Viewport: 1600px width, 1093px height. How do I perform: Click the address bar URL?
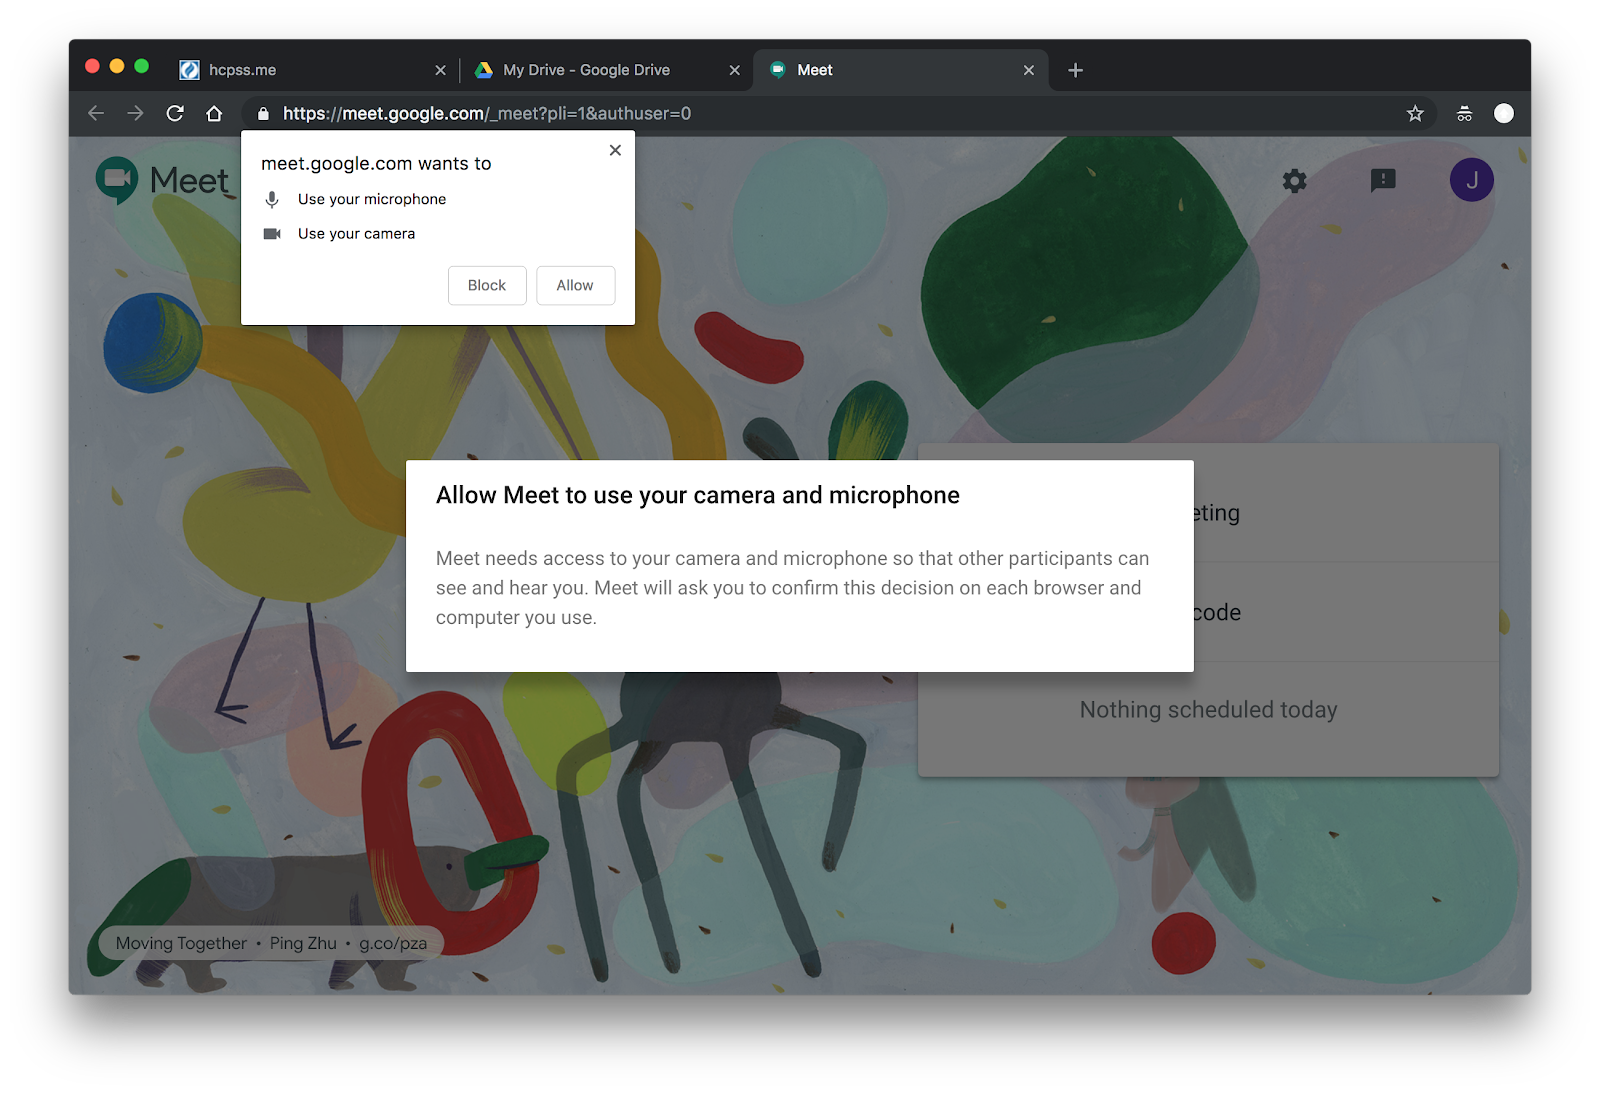pos(487,114)
